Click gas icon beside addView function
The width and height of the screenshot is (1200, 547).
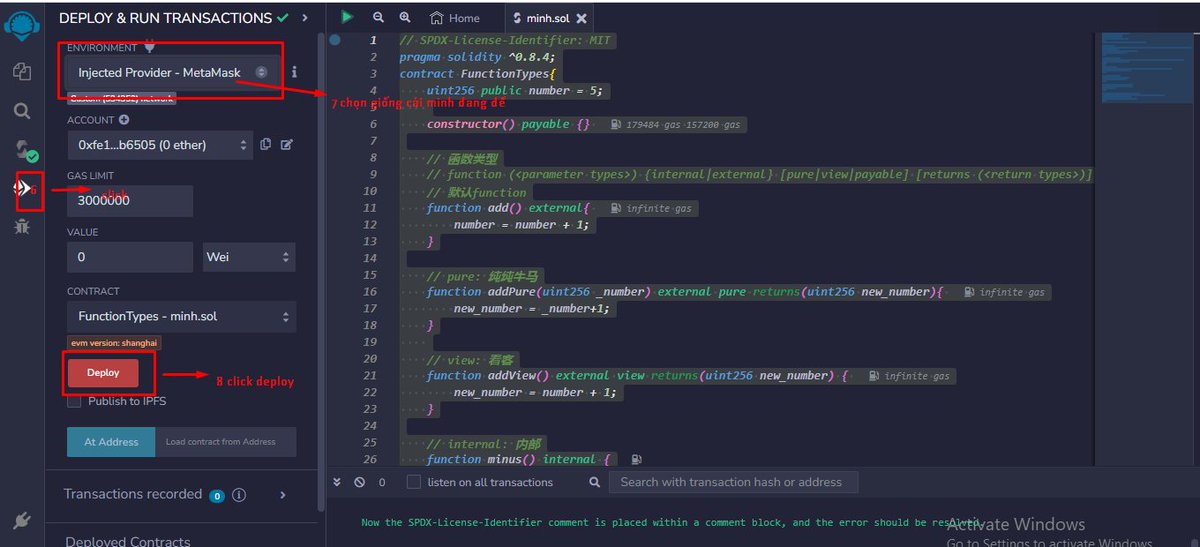pos(873,376)
